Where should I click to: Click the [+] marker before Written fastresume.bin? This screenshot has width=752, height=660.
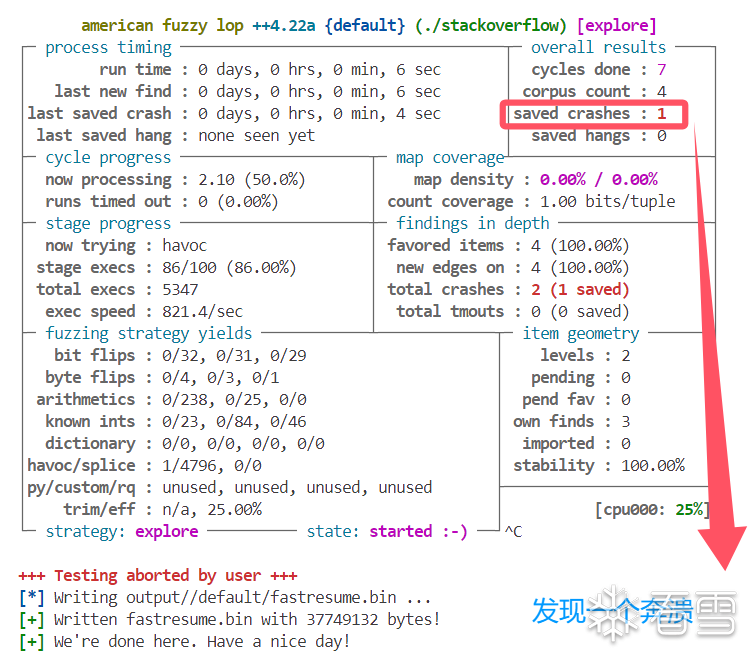[x=32, y=620]
